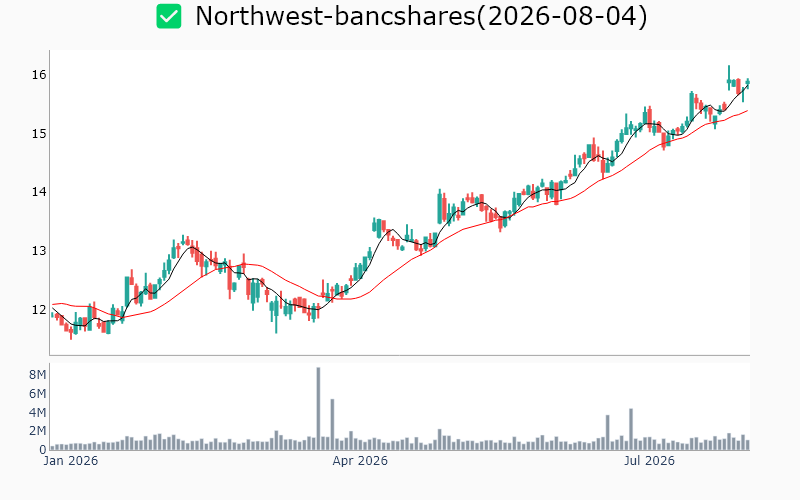The height and width of the screenshot is (500, 800).
Task: Click the Apr 2026 x-axis label
Action: (360, 461)
